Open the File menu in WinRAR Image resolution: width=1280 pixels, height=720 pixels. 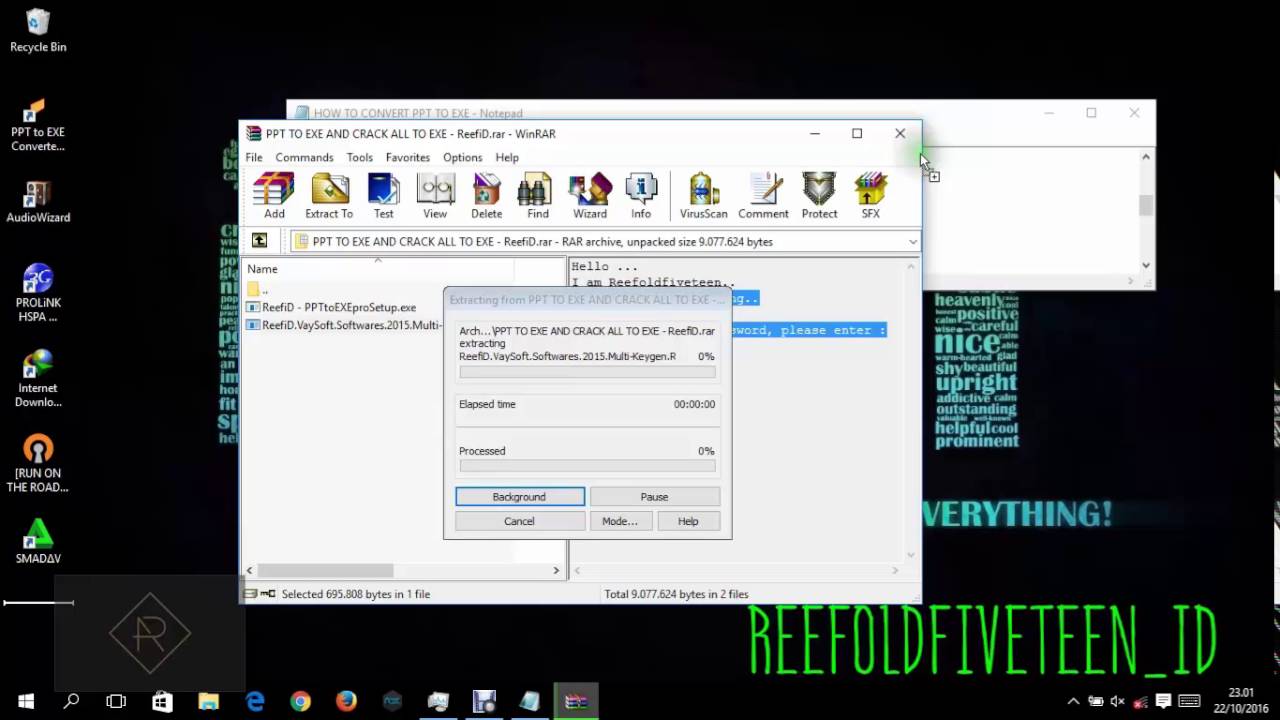click(254, 157)
